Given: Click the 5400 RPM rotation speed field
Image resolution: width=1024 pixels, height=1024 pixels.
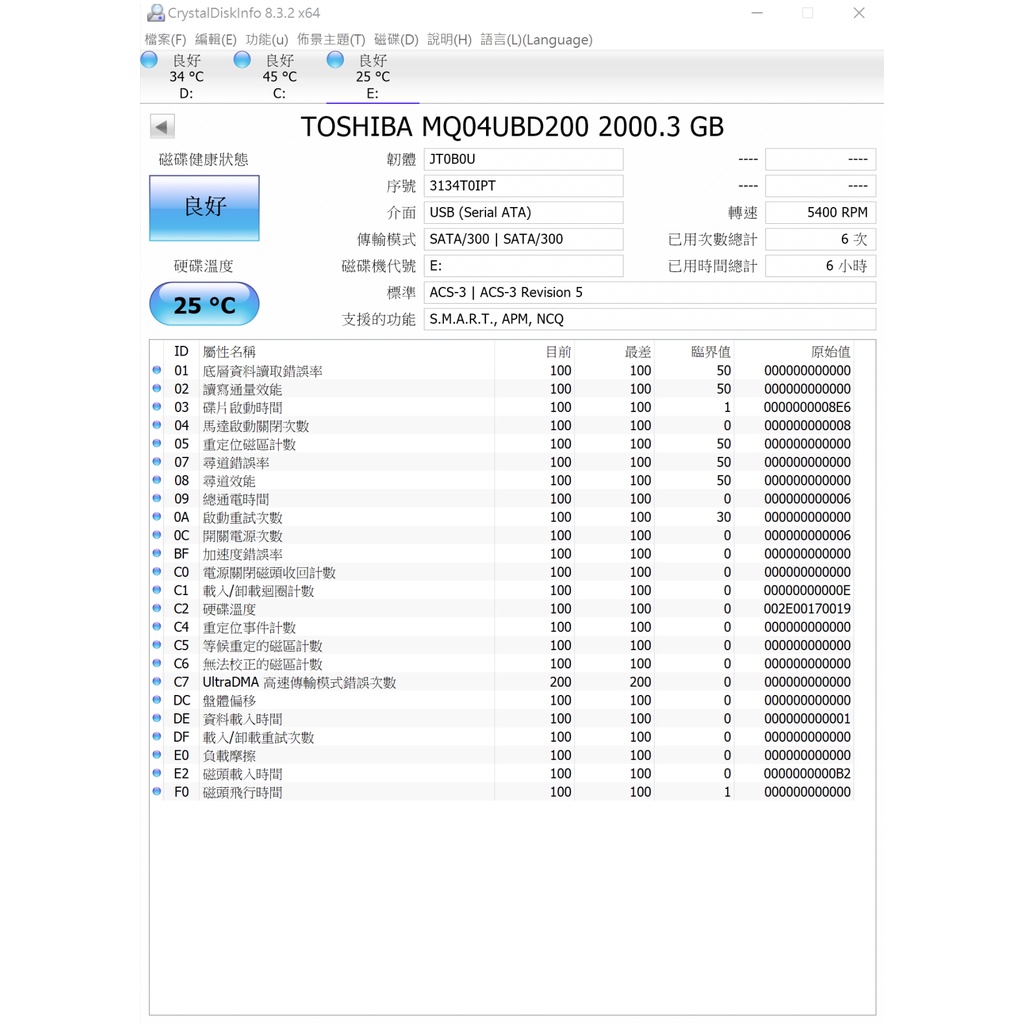Looking at the screenshot, I should 820,213.
